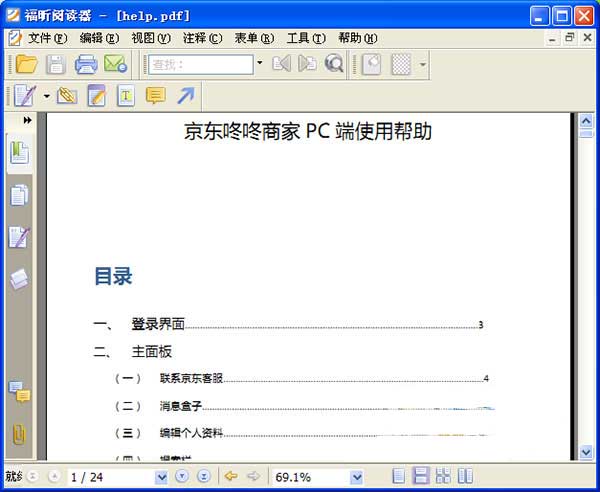Switch to continuous facing layout

coord(443,476)
